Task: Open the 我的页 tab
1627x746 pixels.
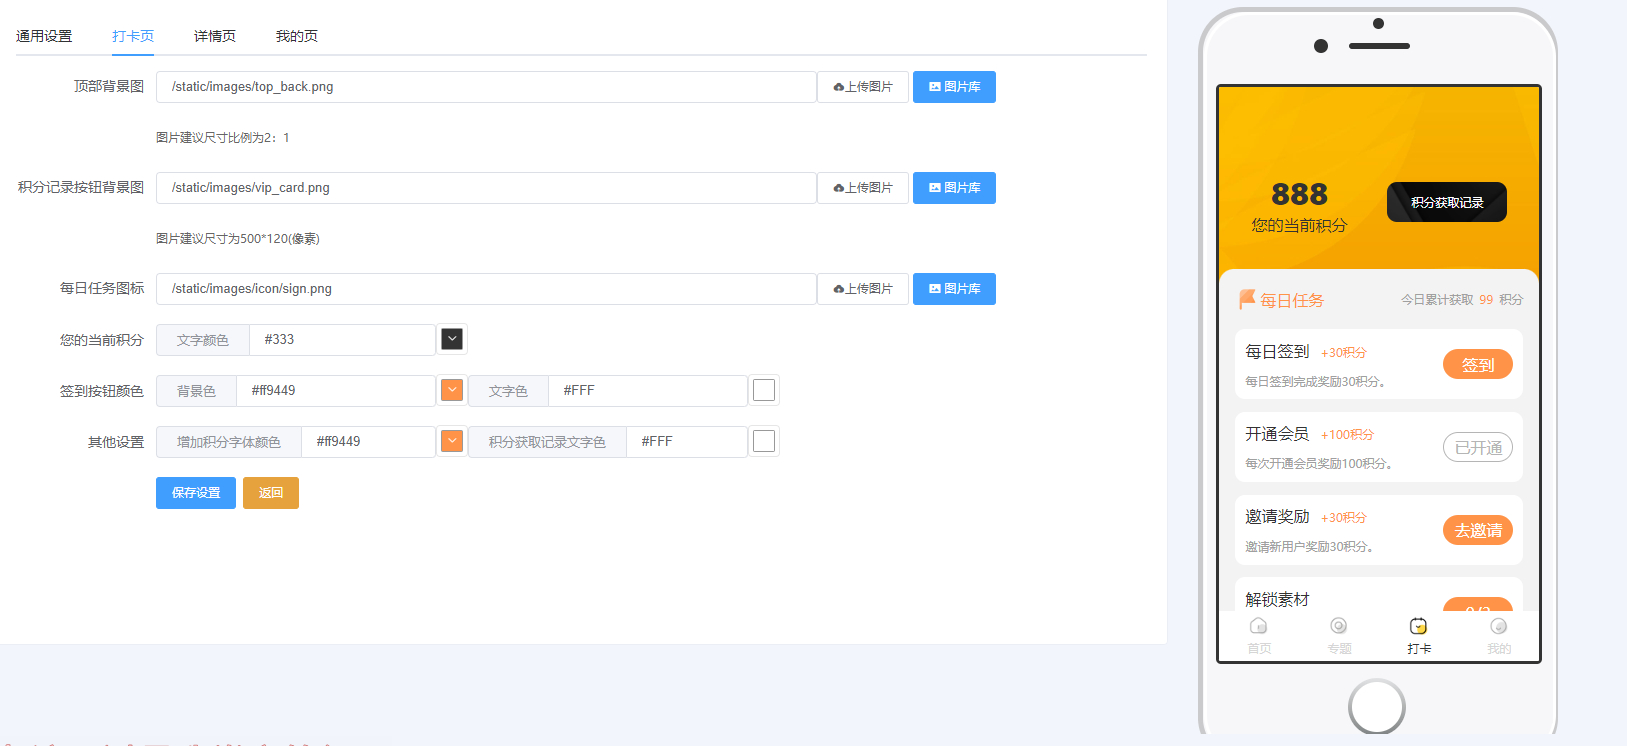Action: [x=297, y=36]
